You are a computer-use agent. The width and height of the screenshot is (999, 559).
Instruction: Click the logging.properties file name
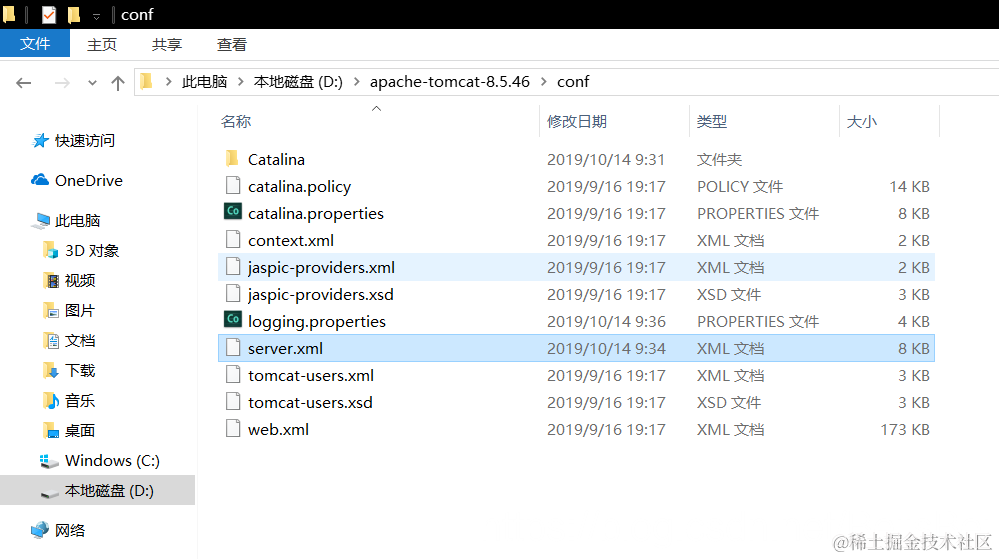tap(317, 322)
